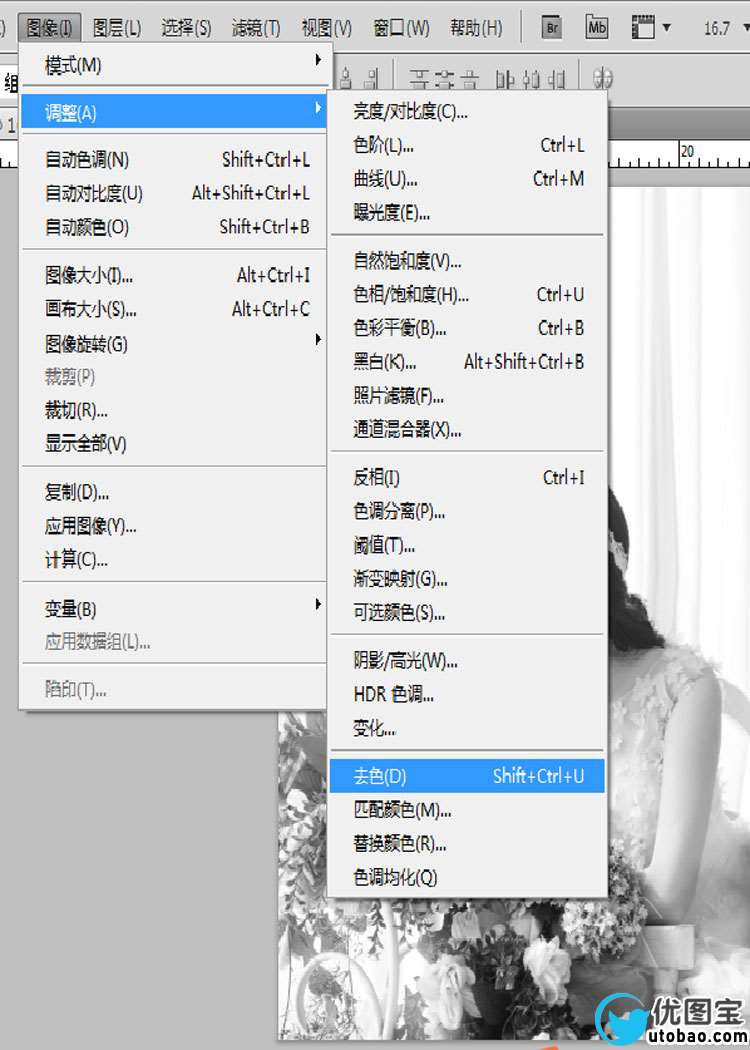Open the 滤镜(T) menu
The image size is (750, 1050).
(256, 28)
